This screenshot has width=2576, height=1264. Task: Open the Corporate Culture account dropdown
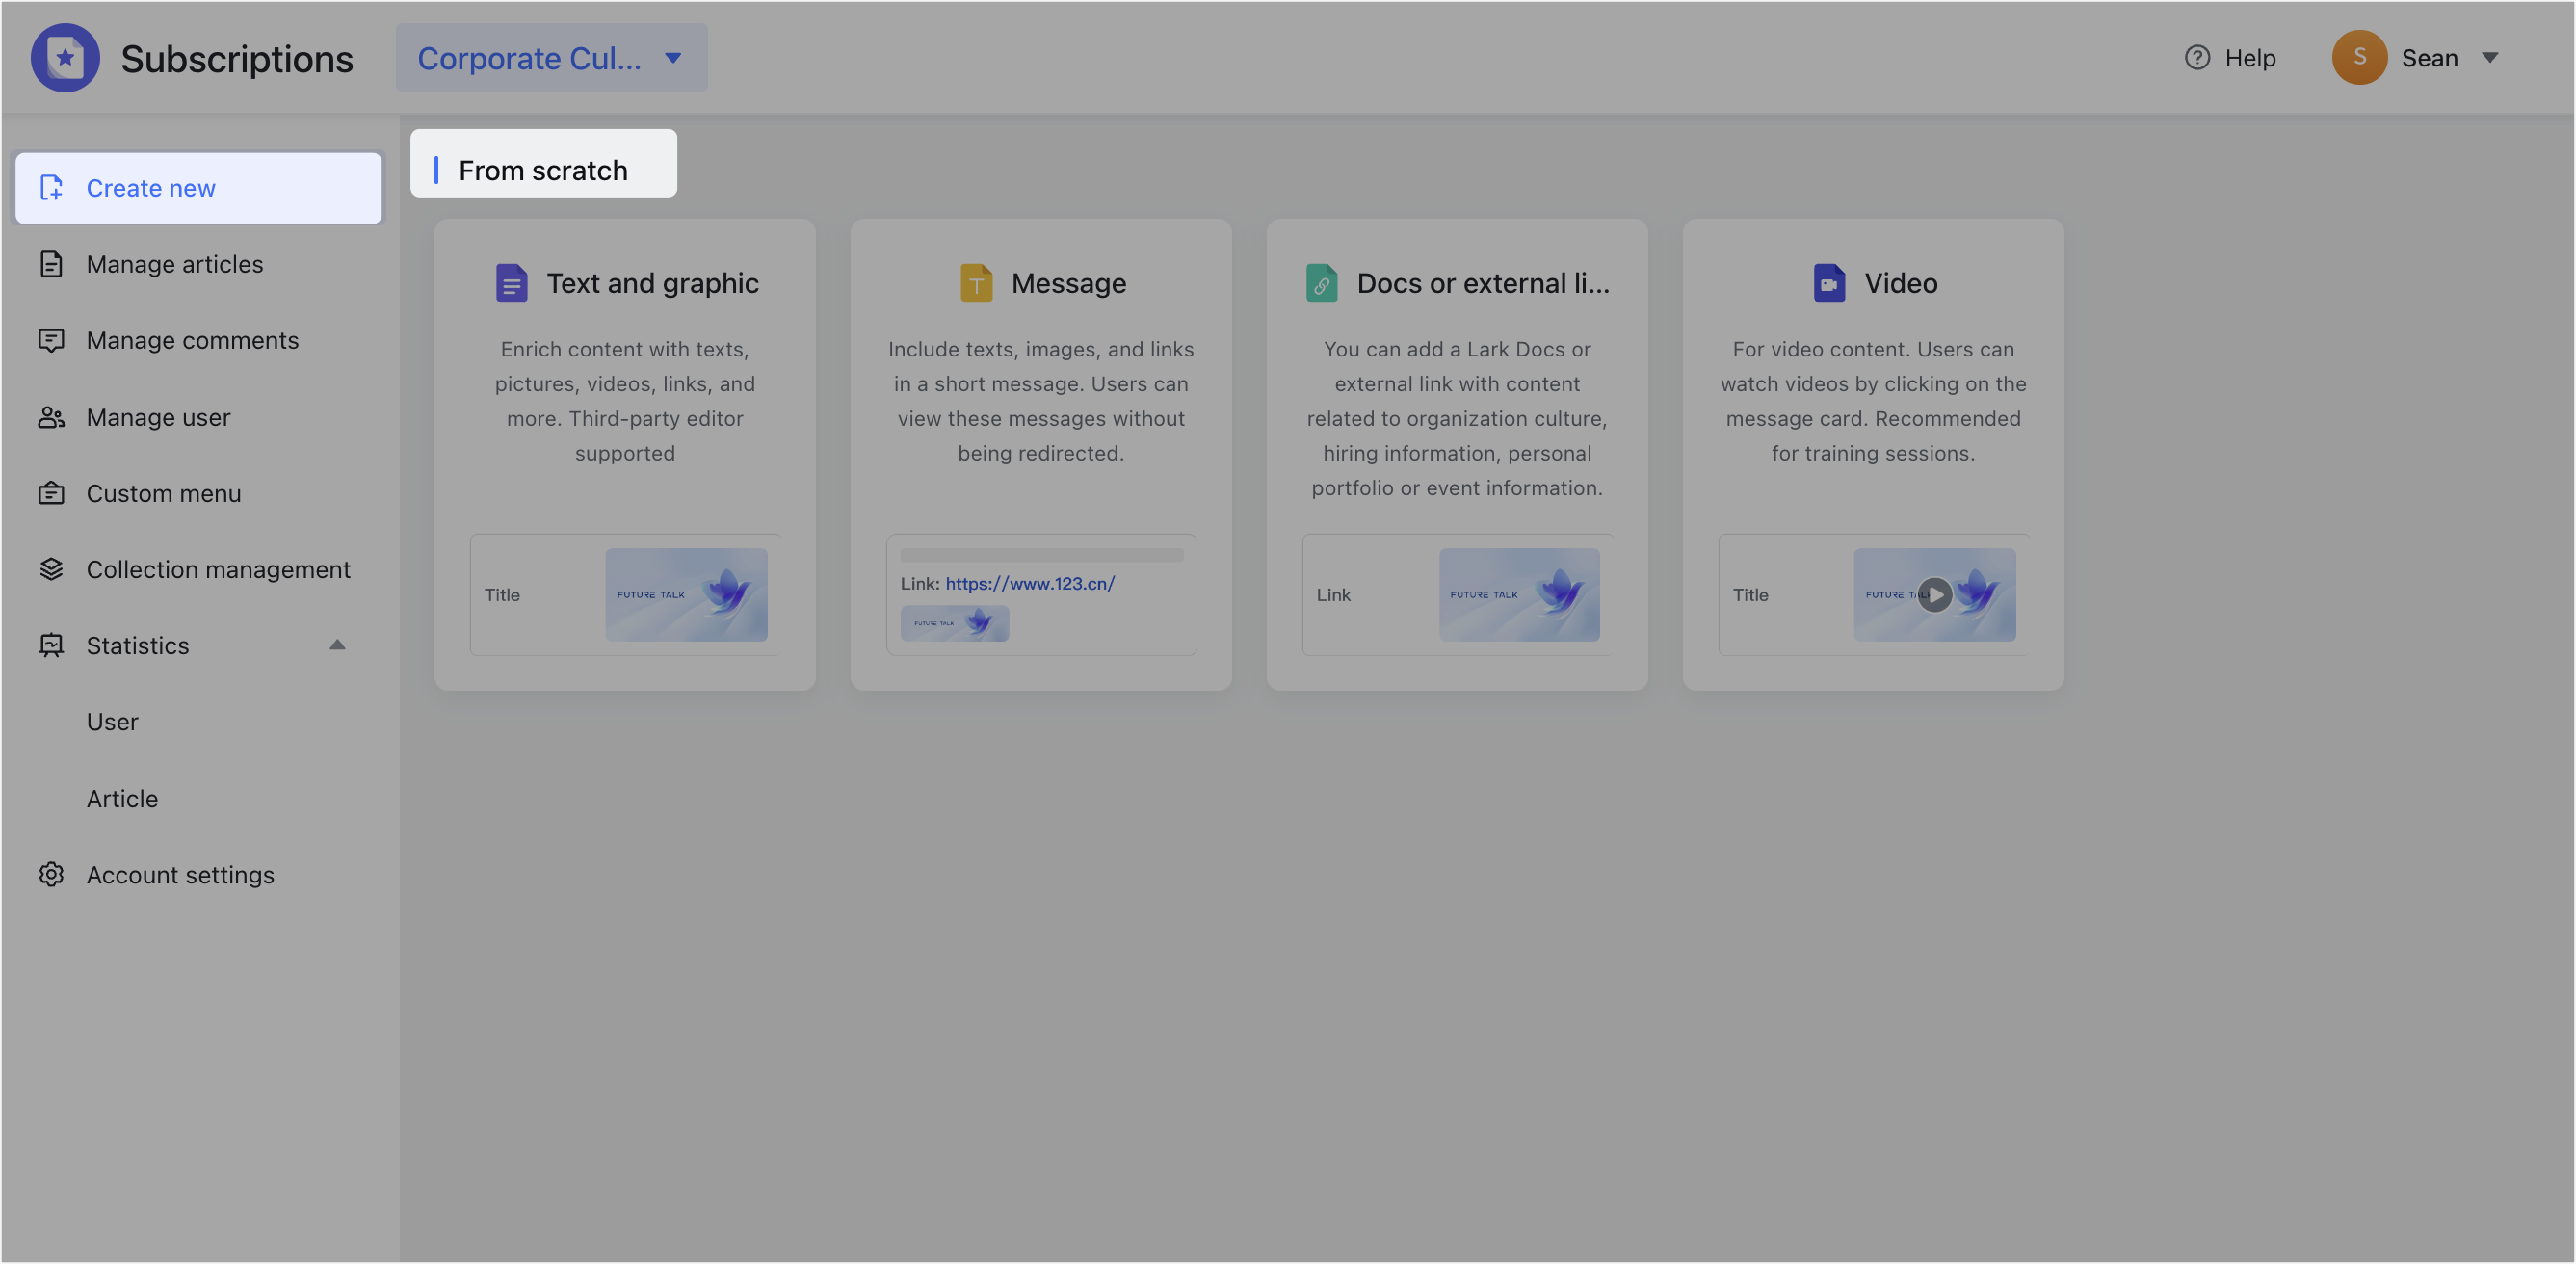(550, 57)
